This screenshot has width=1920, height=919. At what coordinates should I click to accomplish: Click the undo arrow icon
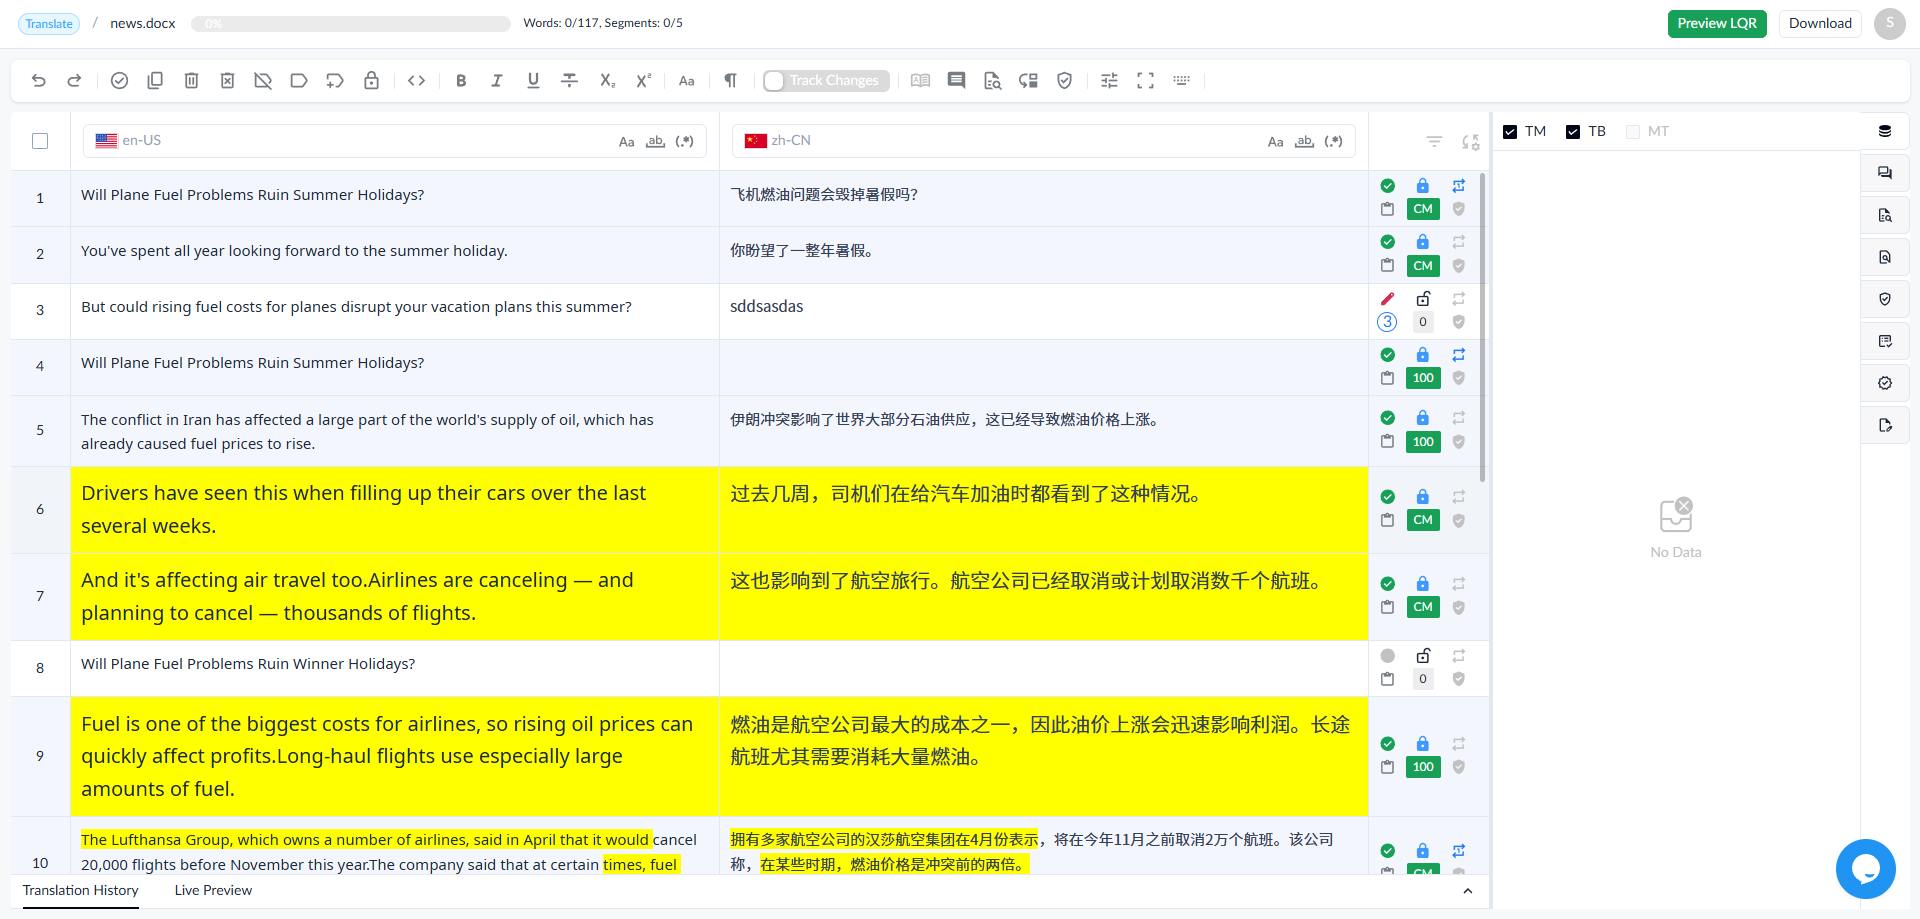tap(39, 81)
